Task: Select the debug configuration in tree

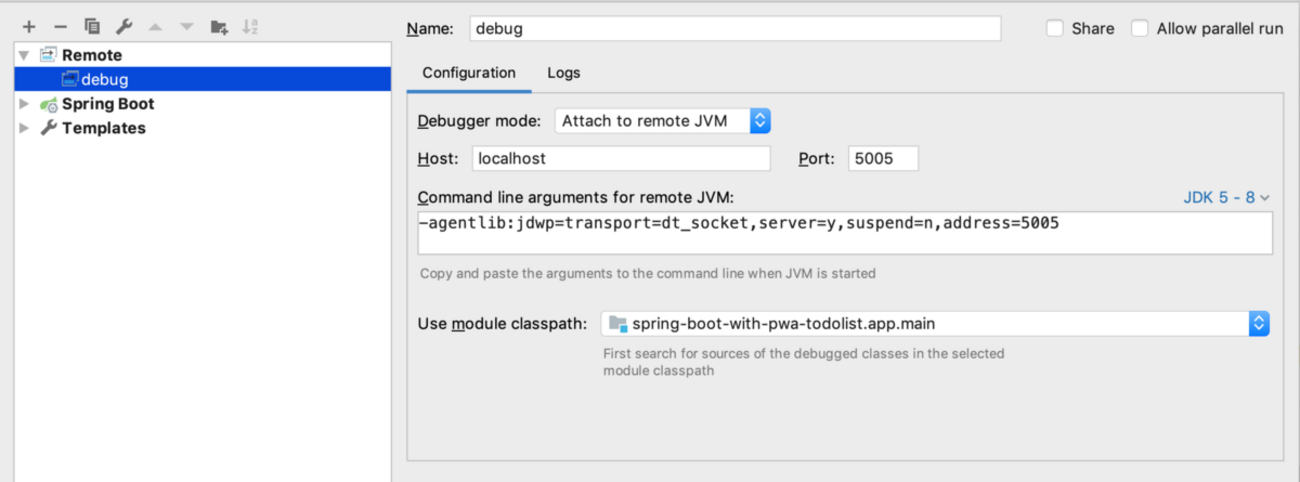Action: click(x=104, y=80)
